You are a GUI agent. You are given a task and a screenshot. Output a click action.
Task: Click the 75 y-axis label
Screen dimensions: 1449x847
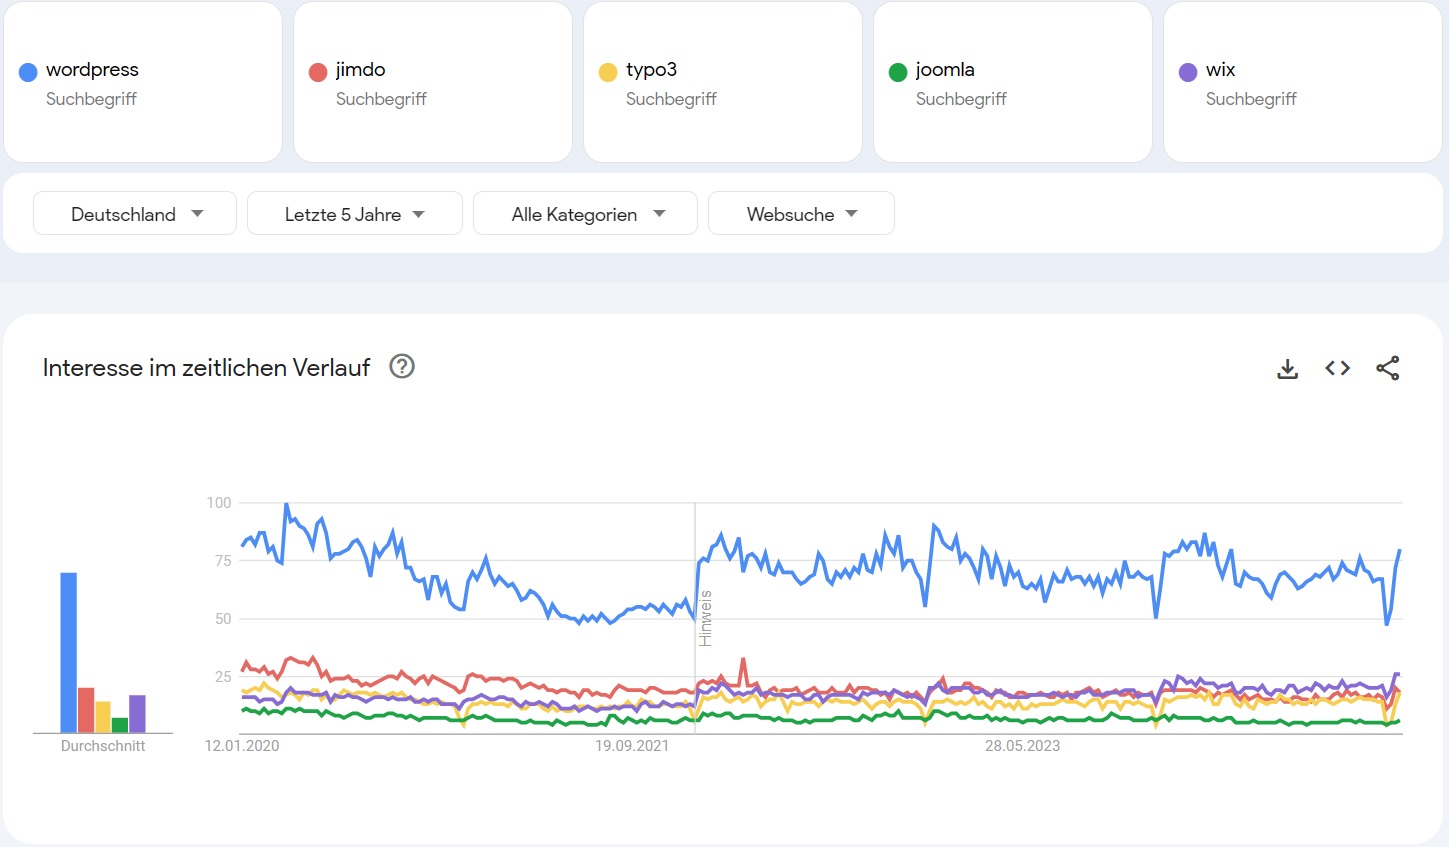click(223, 561)
